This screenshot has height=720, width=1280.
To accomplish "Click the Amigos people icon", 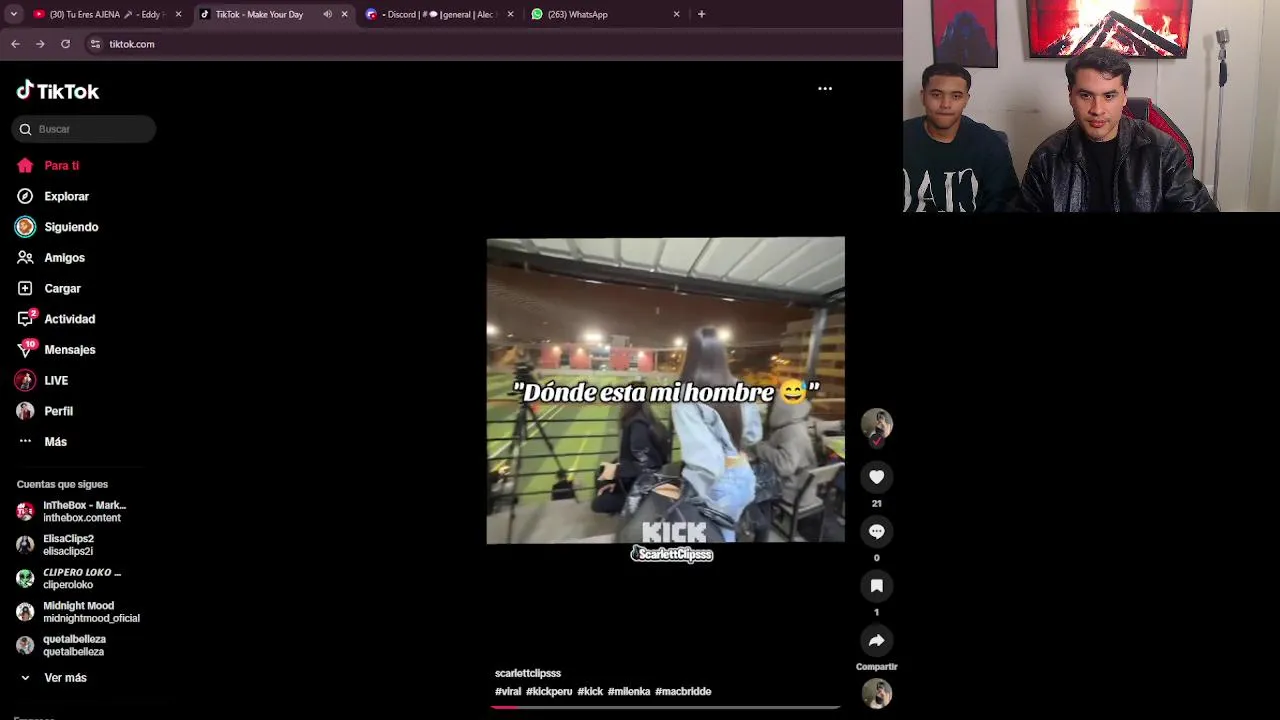I will [25, 258].
